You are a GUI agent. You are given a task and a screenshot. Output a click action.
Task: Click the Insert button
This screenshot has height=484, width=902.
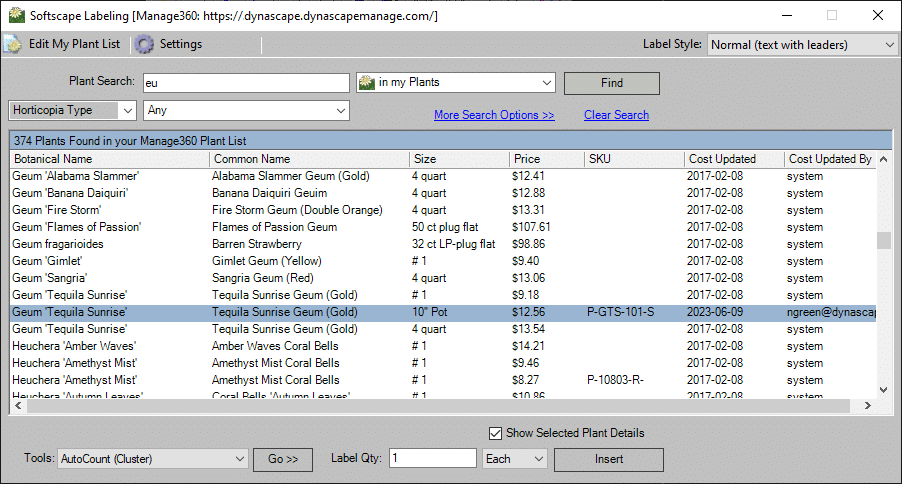point(608,459)
